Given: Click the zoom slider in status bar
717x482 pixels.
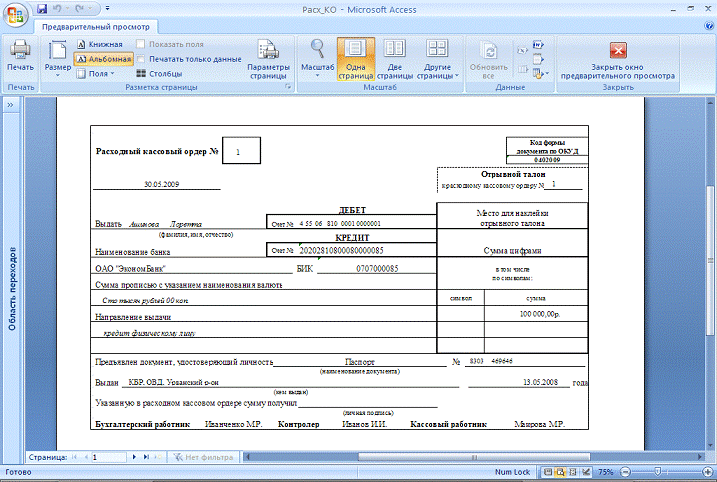Looking at the screenshot, I should coord(657,471).
